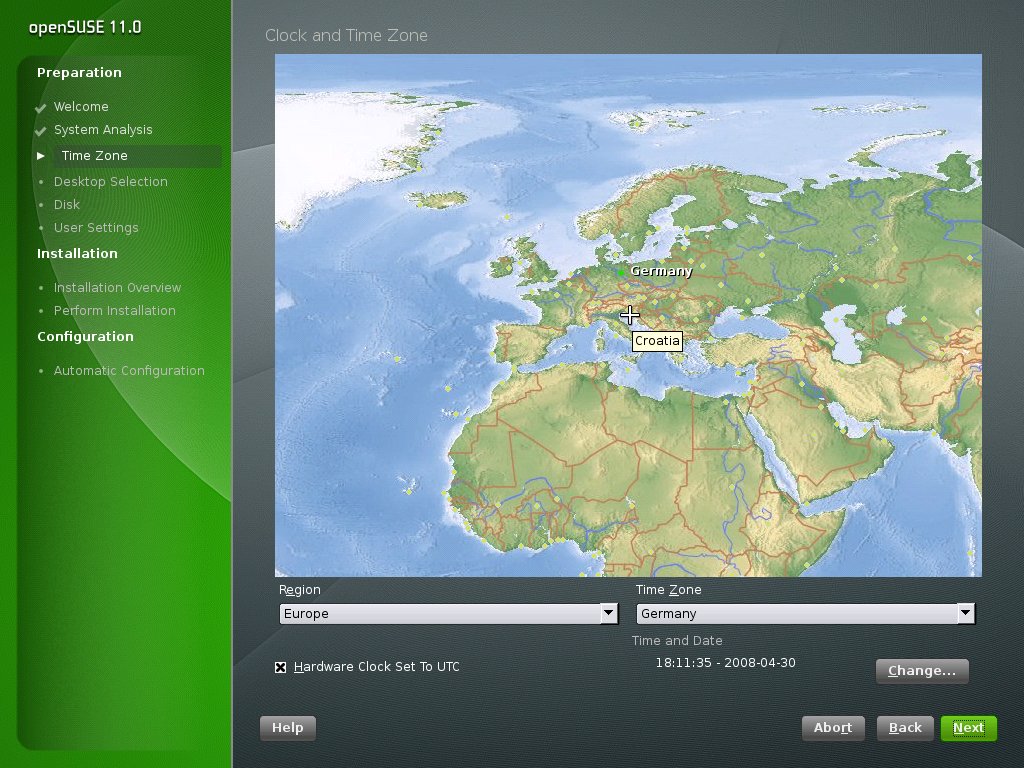
Task: Click the Iceland island on the map
Action: (x=438, y=199)
